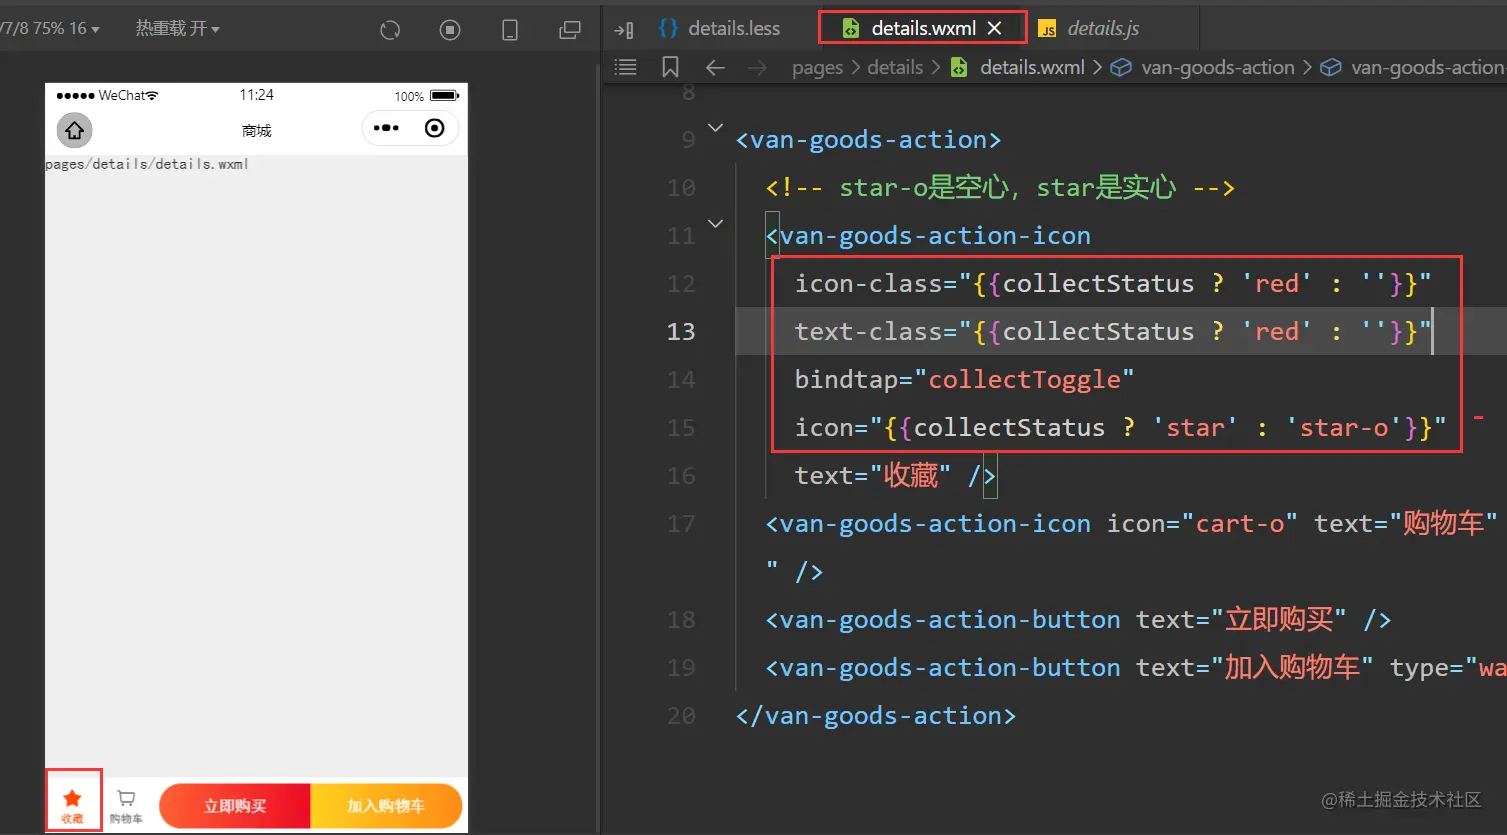Tap the 收藏 star icon

click(x=72, y=800)
